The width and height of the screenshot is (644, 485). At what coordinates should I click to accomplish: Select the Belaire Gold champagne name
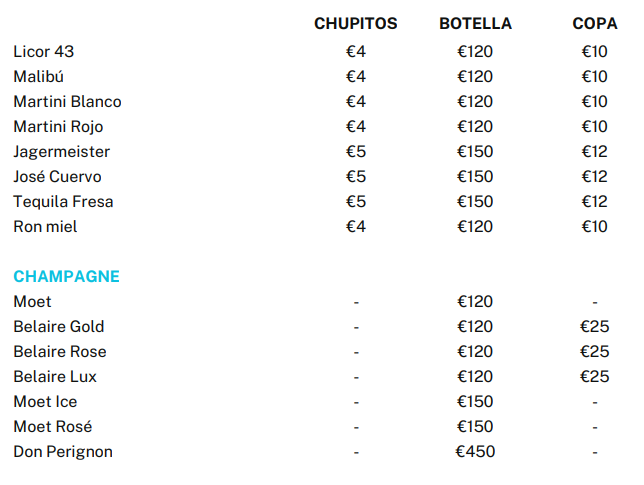coord(59,327)
